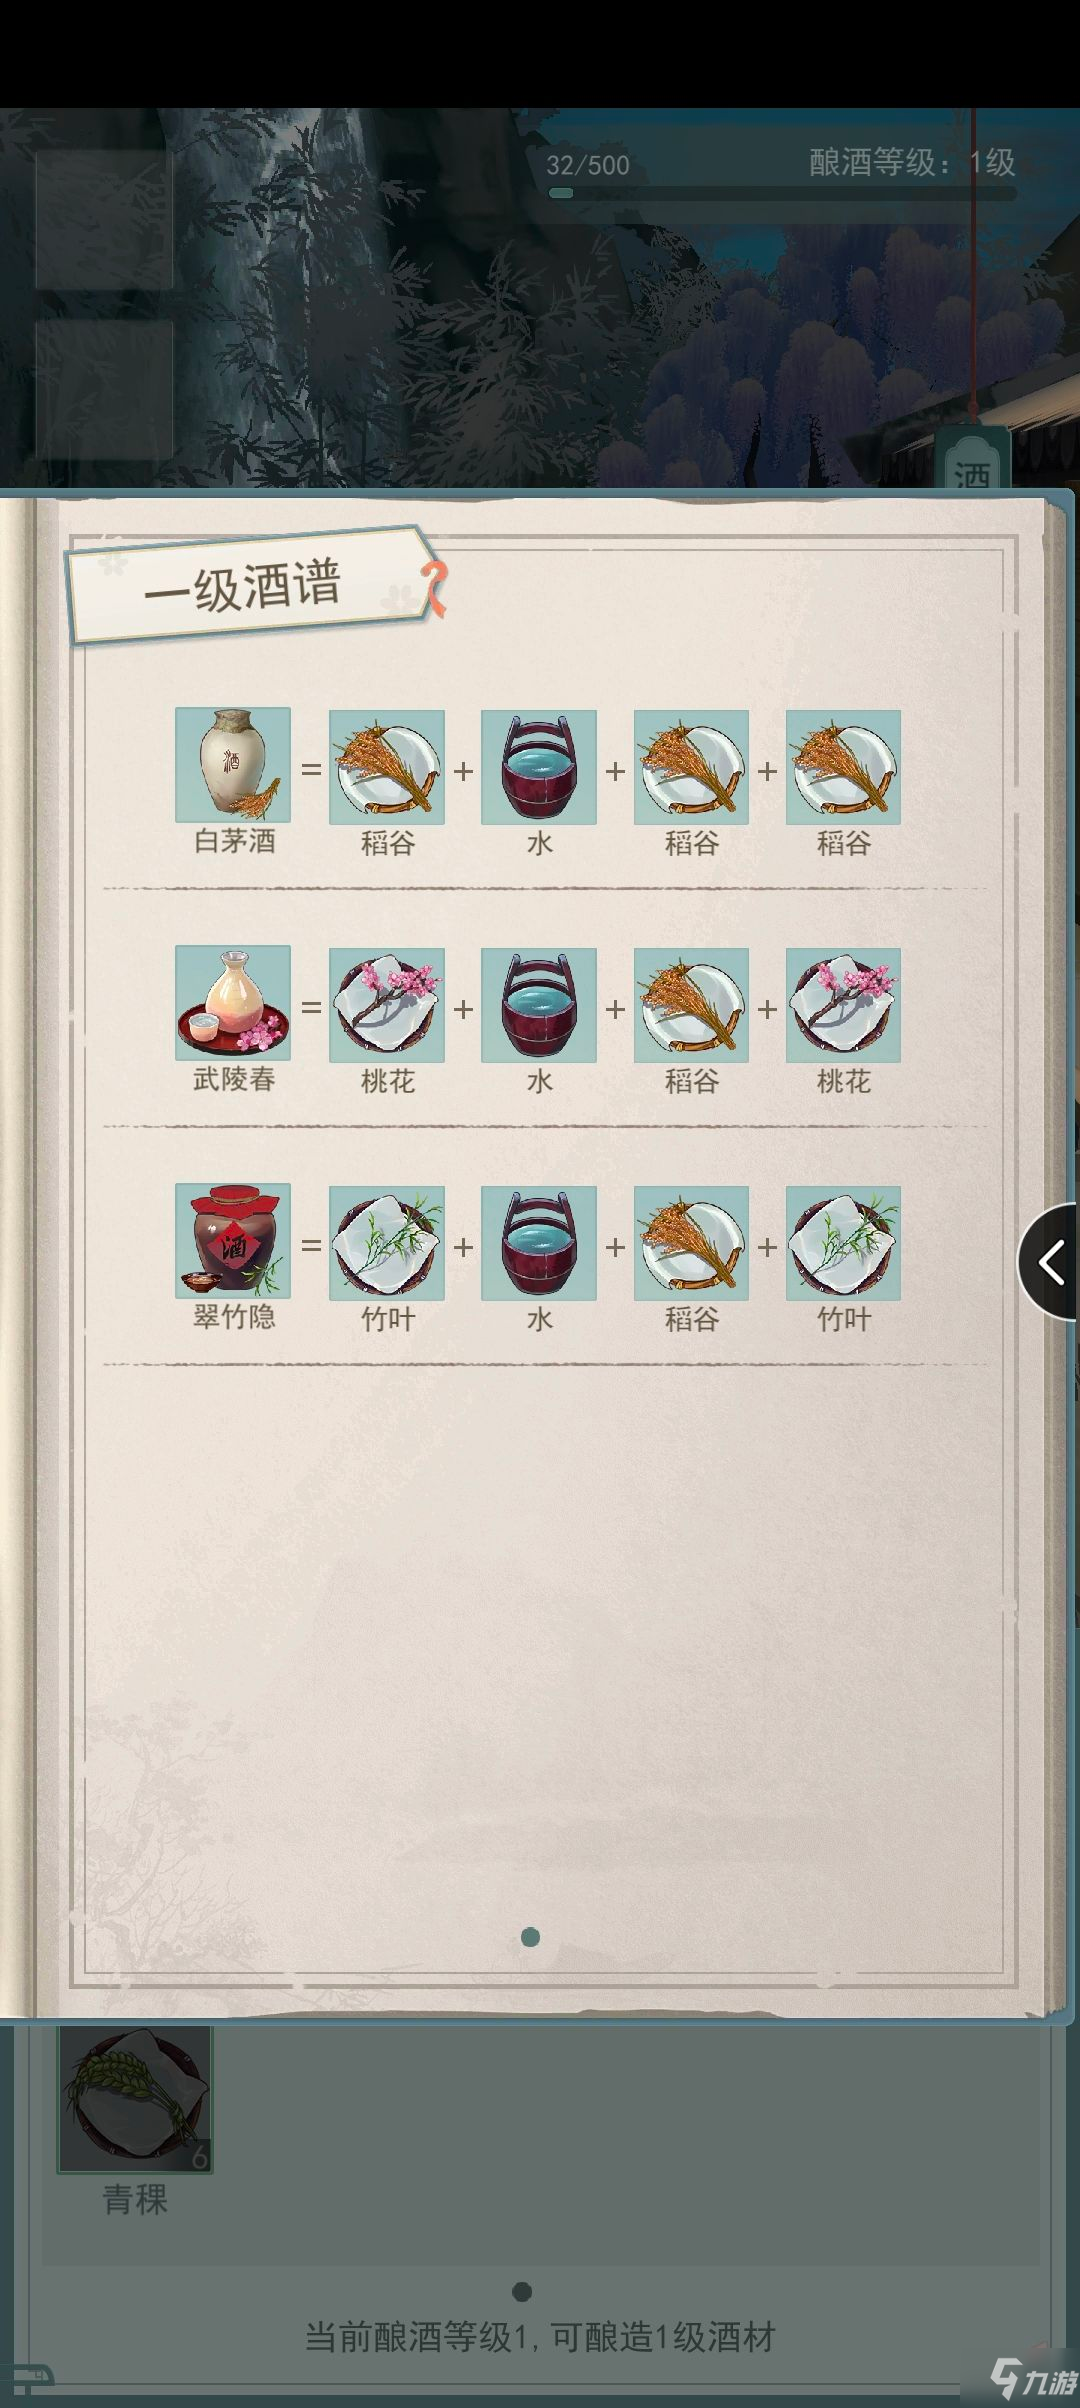Click the 稻谷 ingredient in 翠竹隐 recipe

[691, 1243]
